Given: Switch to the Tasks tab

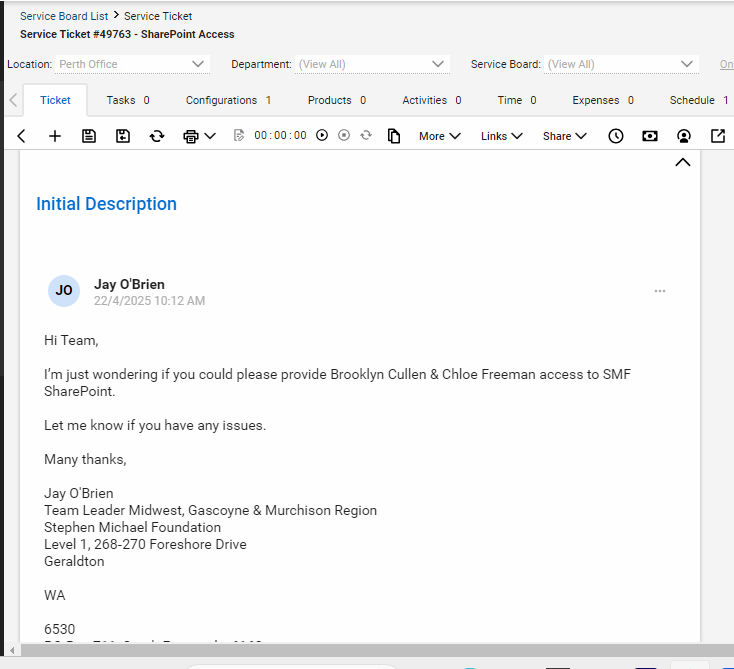Looking at the screenshot, I should (128, 100).
